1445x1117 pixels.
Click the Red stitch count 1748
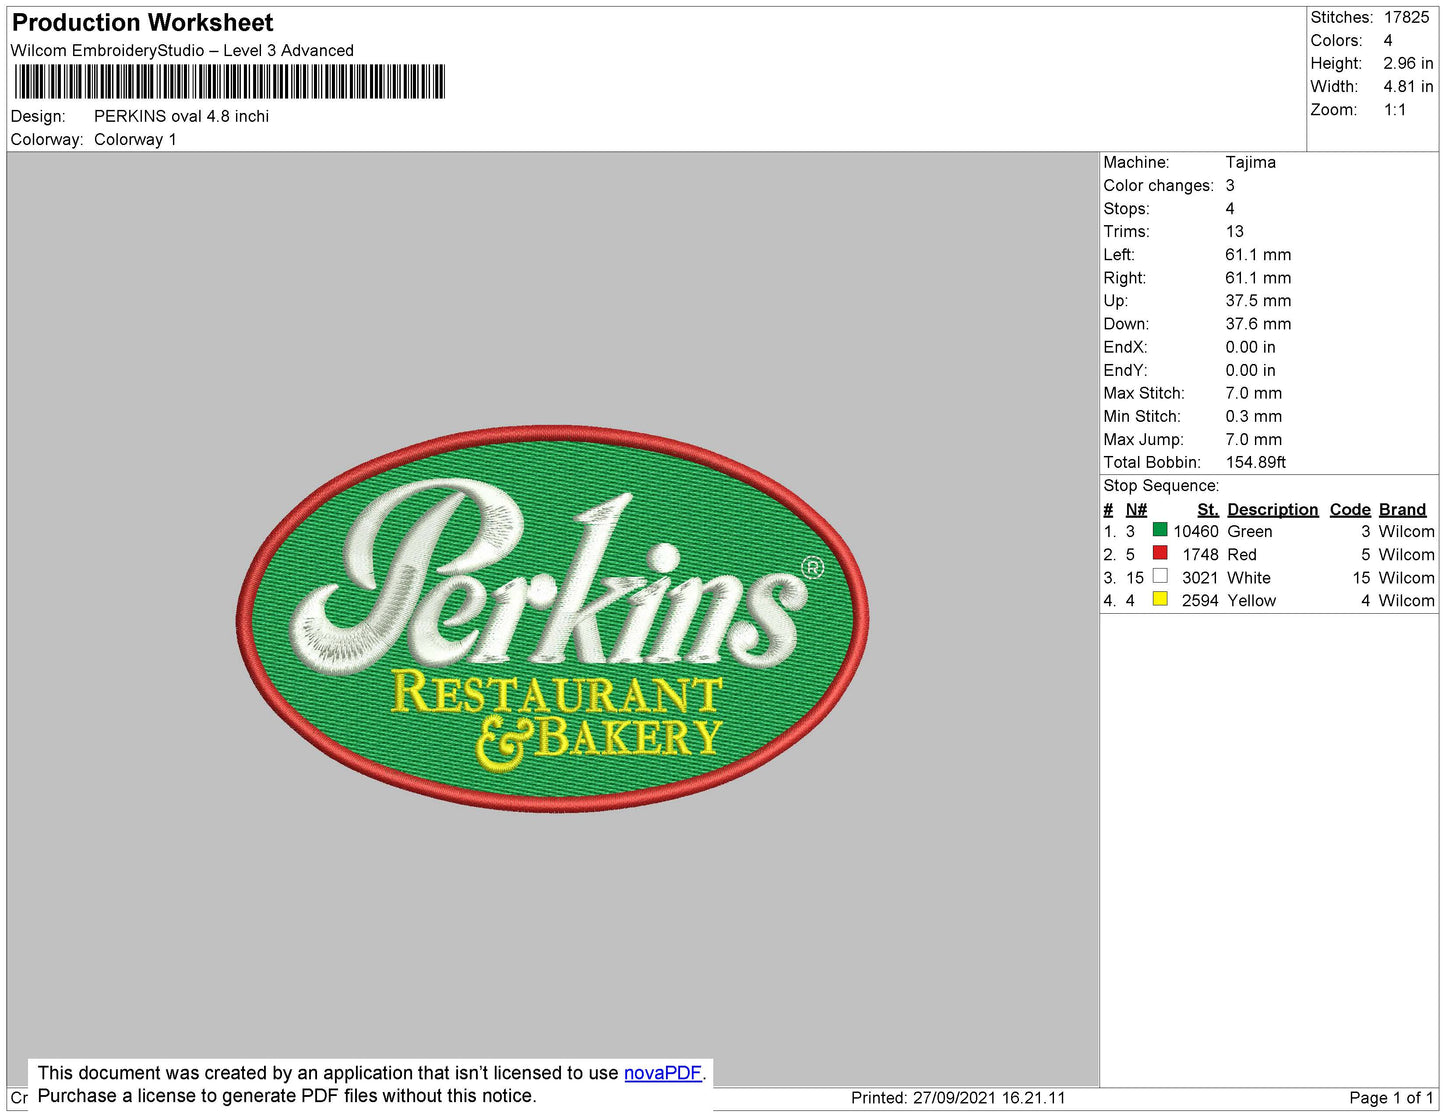1200,554
